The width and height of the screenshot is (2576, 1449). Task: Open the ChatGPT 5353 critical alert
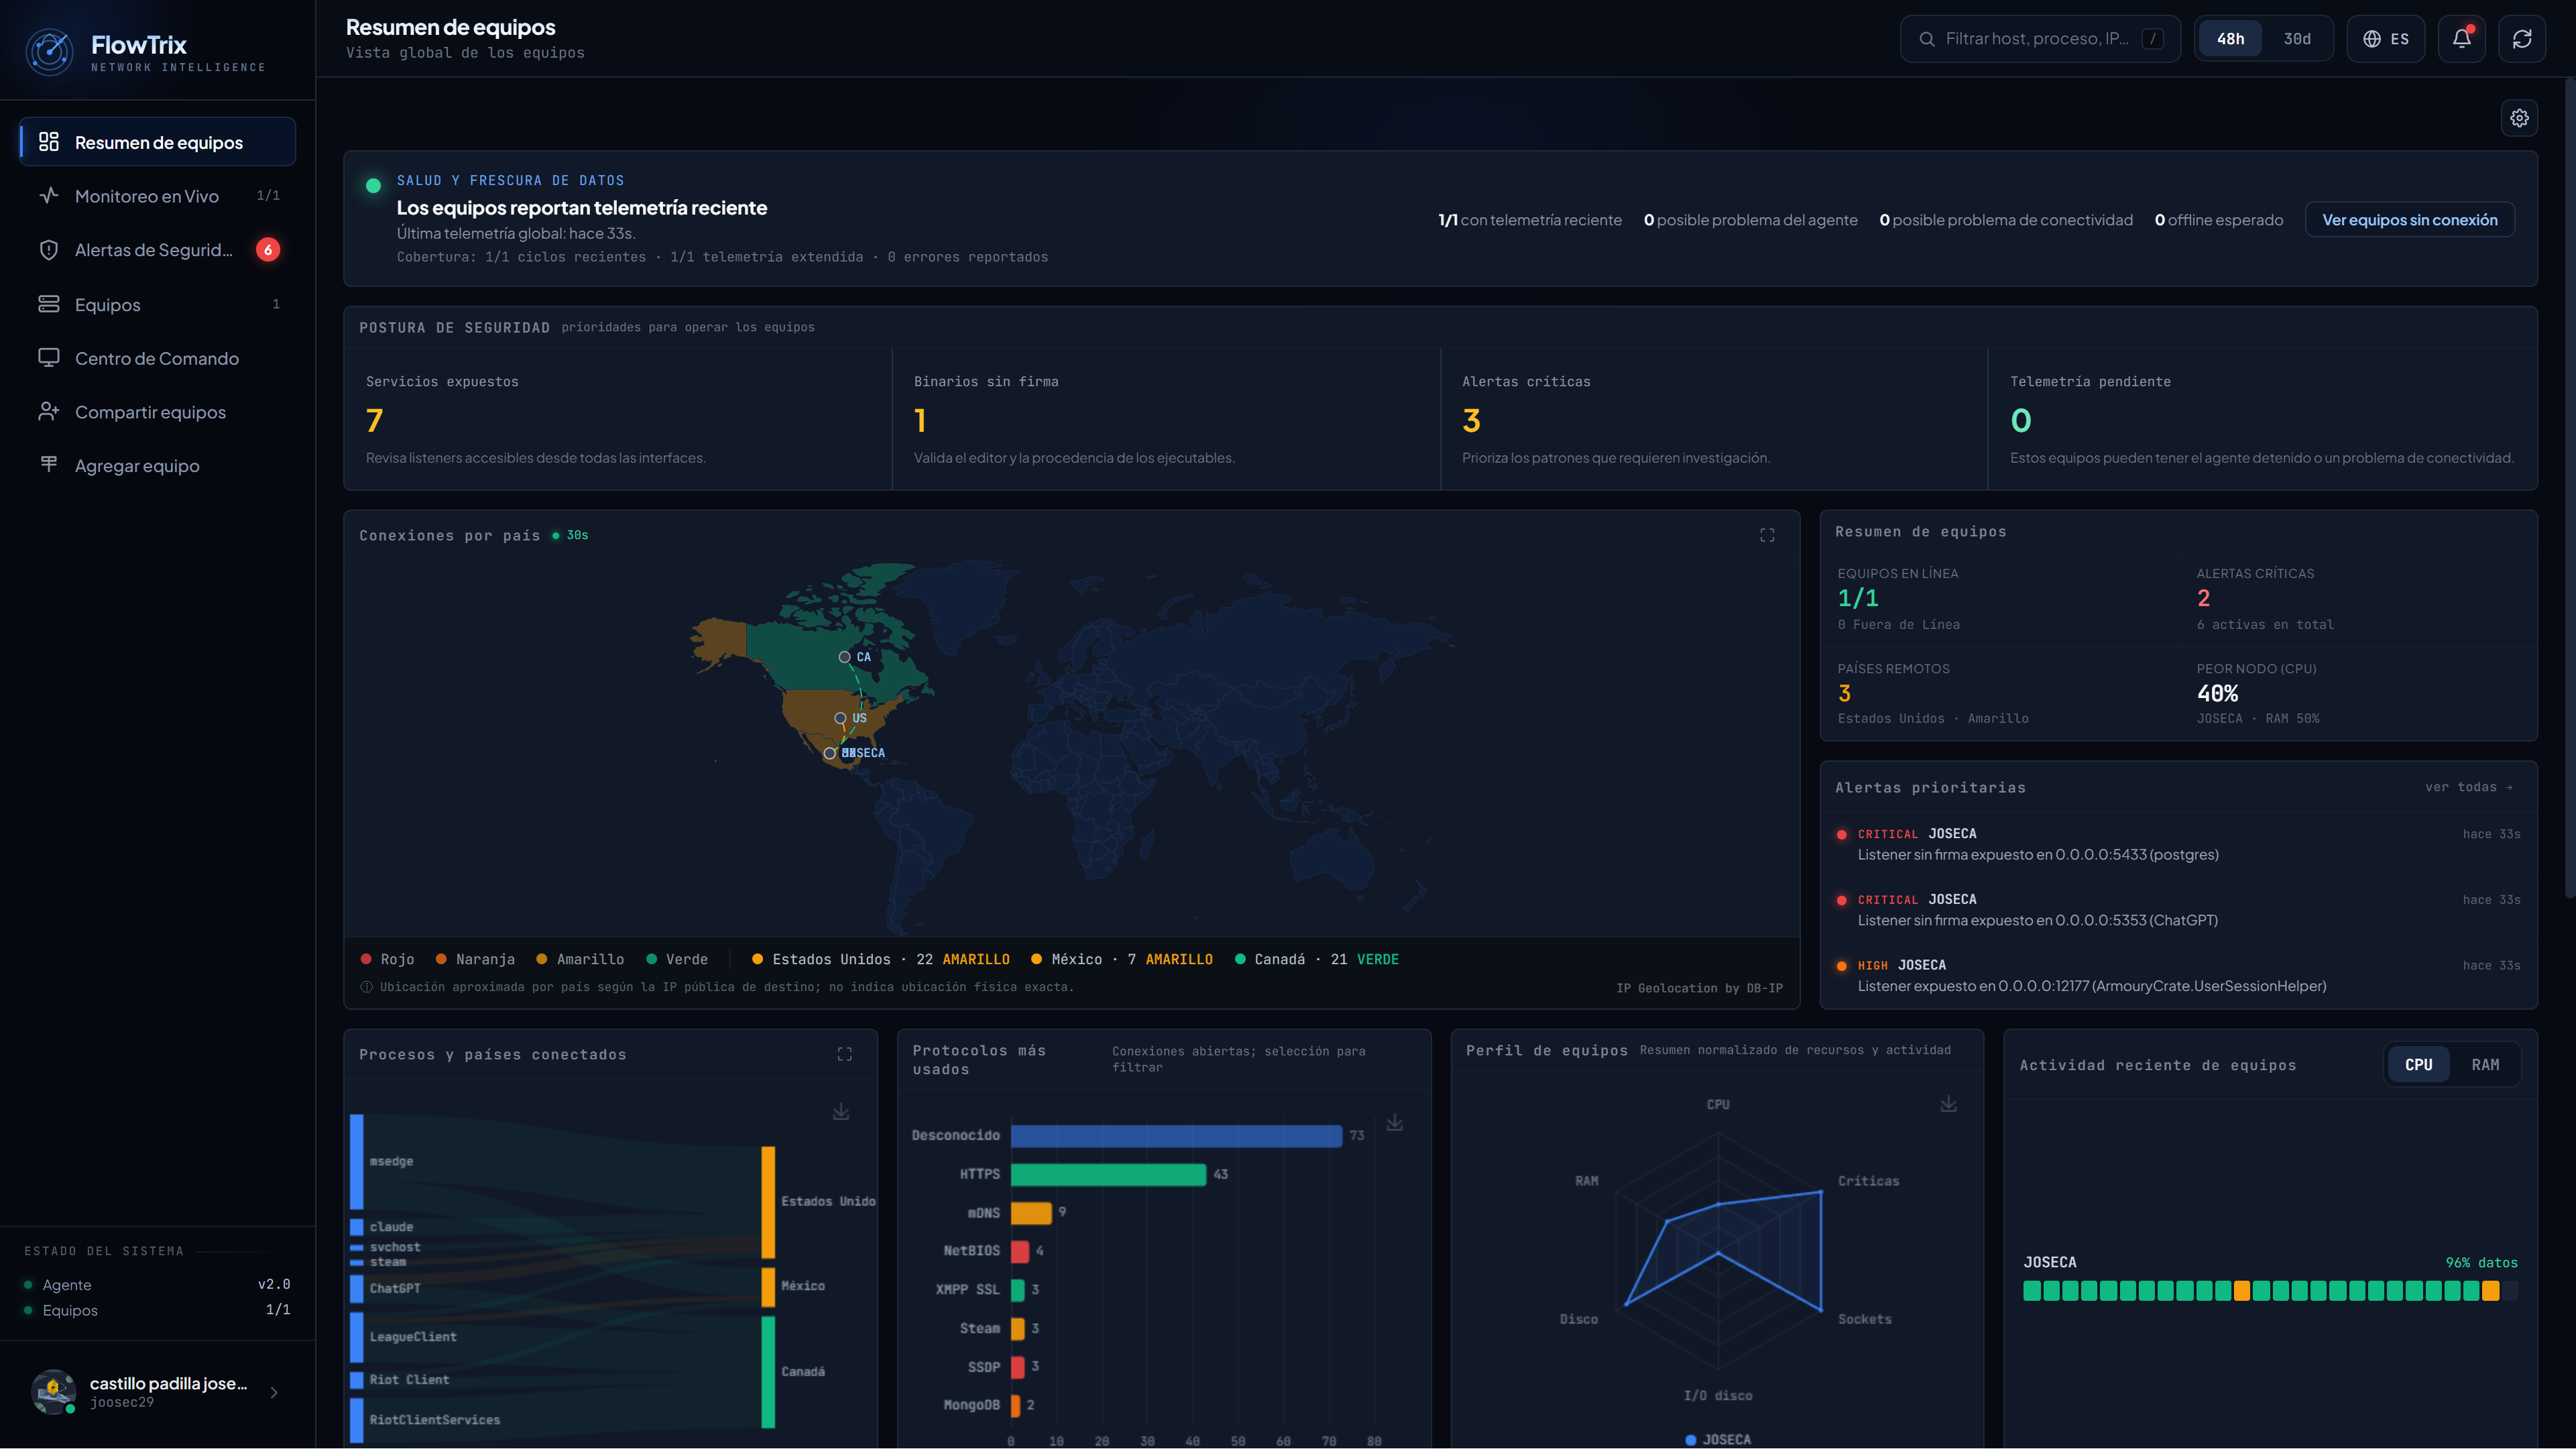coord(2178,910)
